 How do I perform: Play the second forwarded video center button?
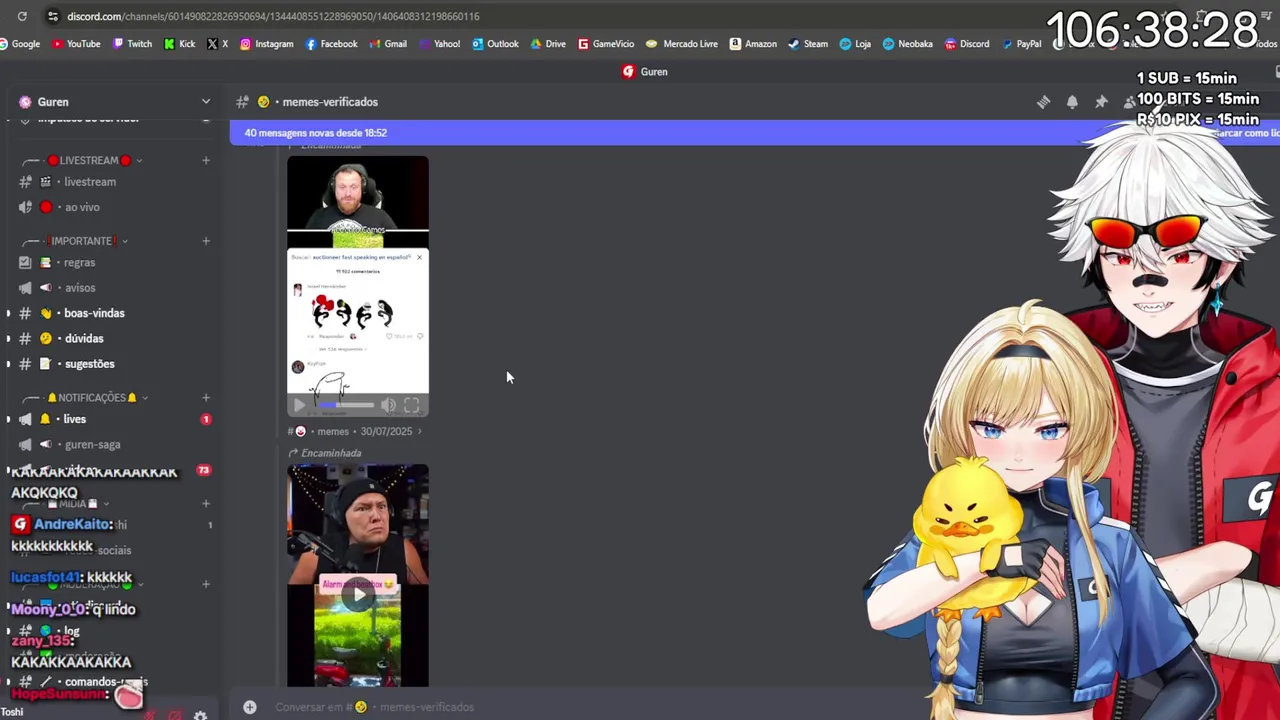[358, 595]
